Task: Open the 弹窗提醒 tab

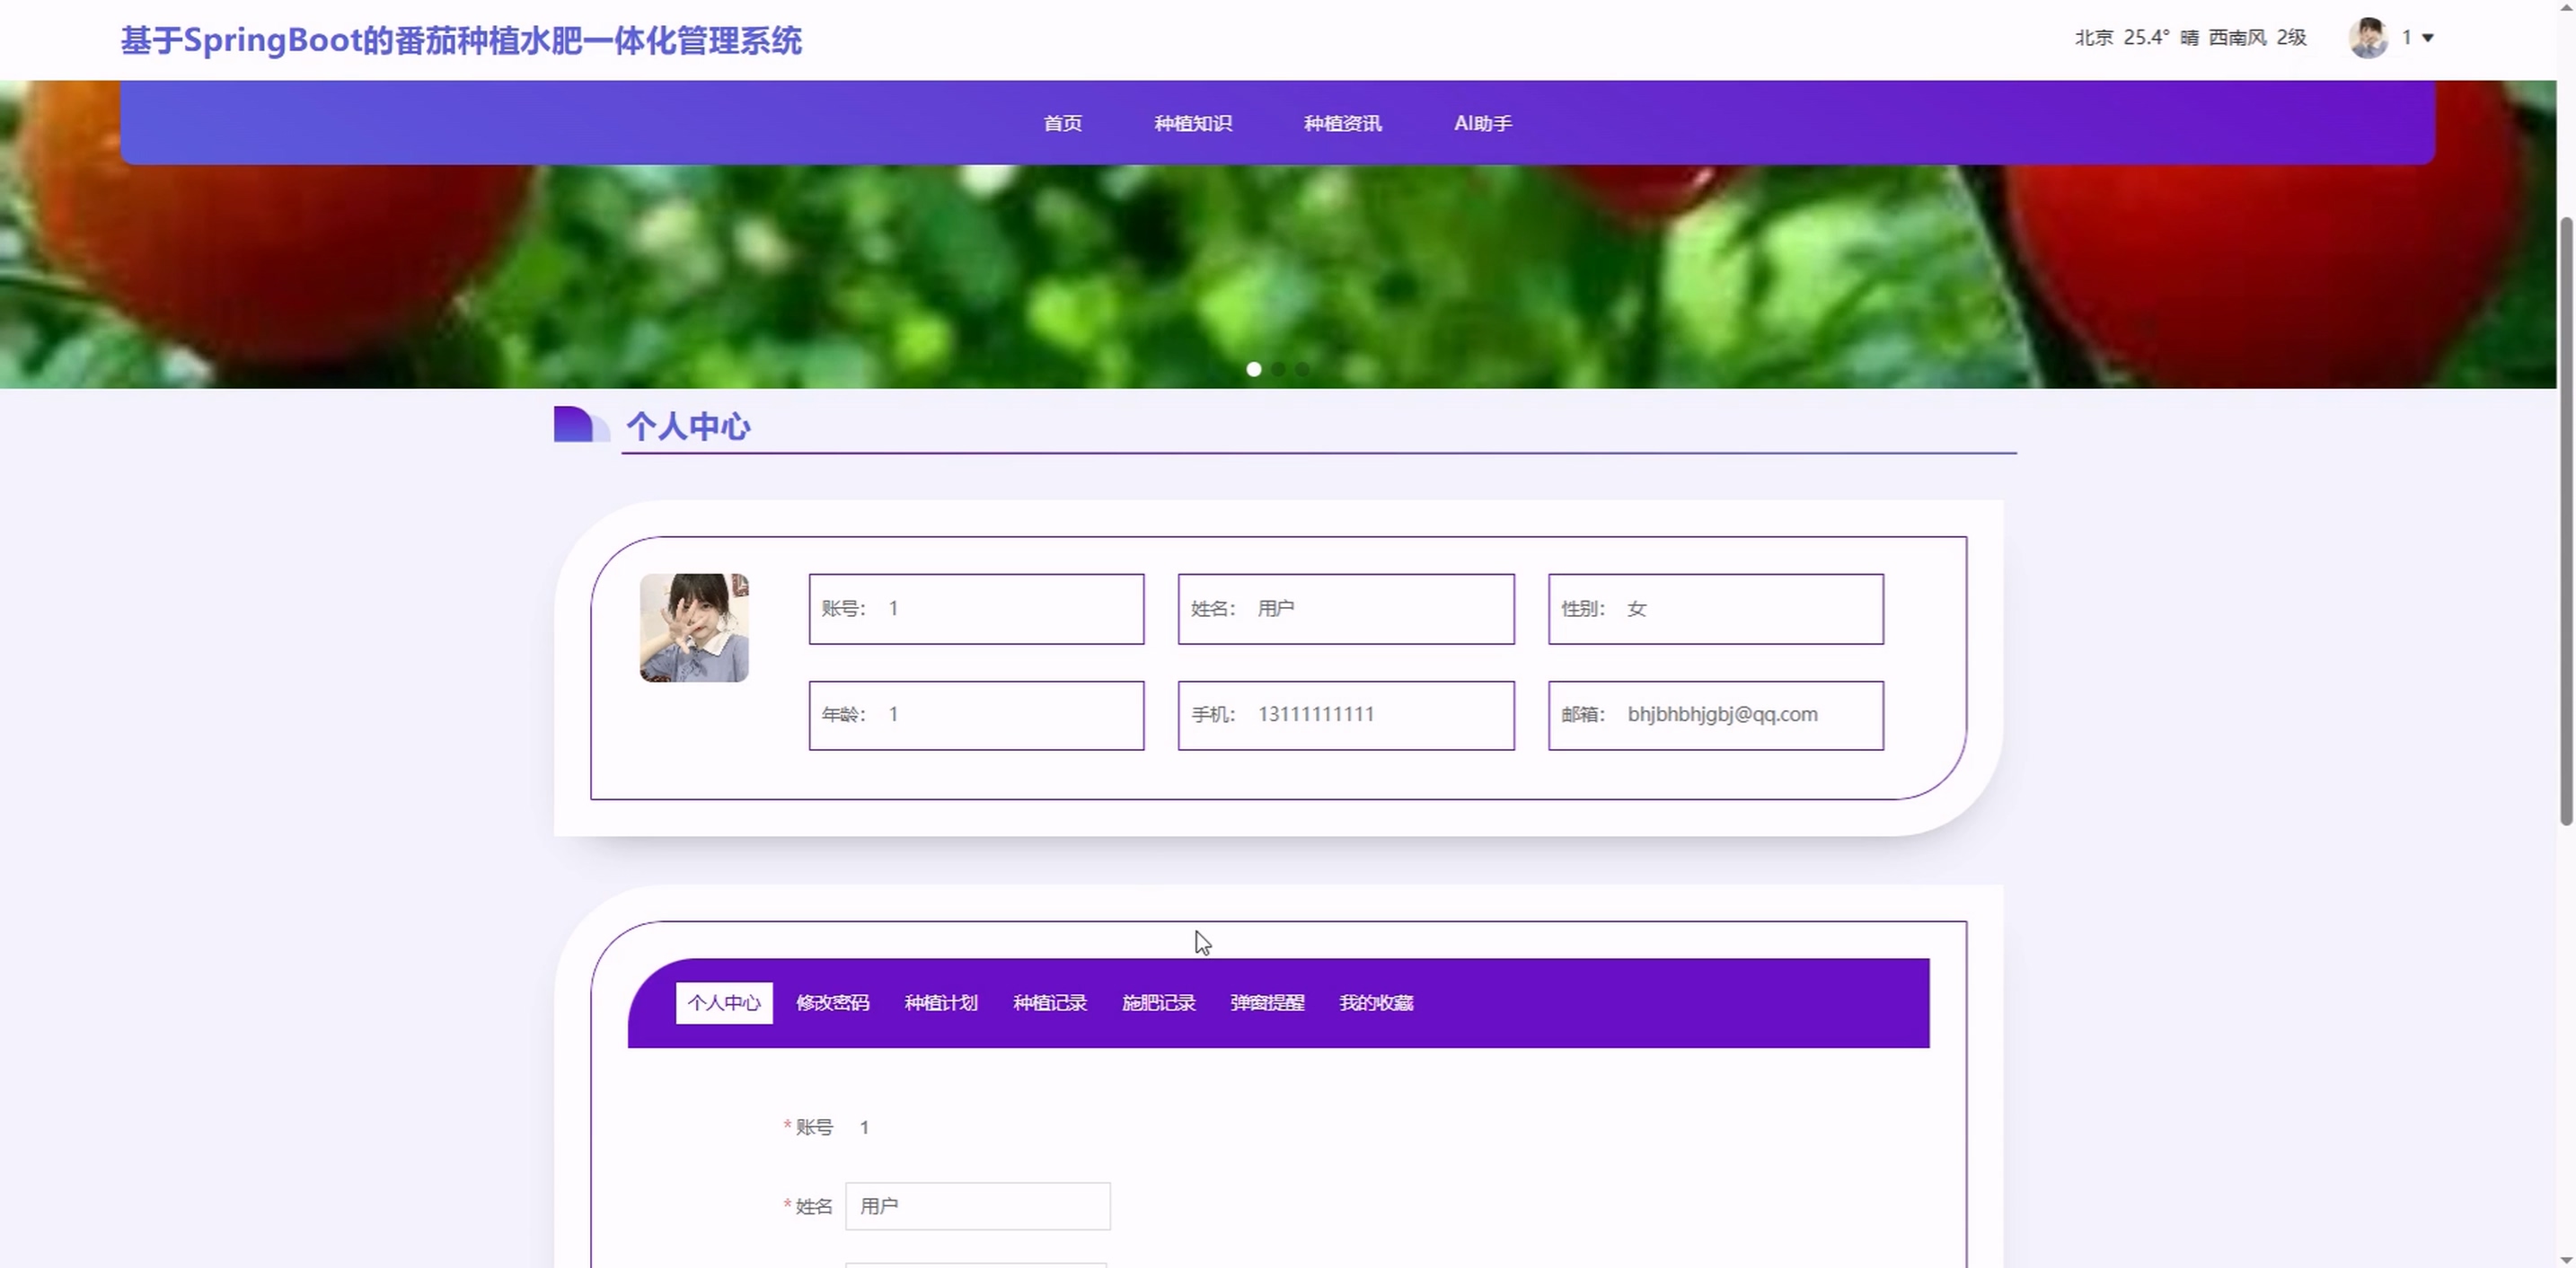Action: click(1267, 1002)
